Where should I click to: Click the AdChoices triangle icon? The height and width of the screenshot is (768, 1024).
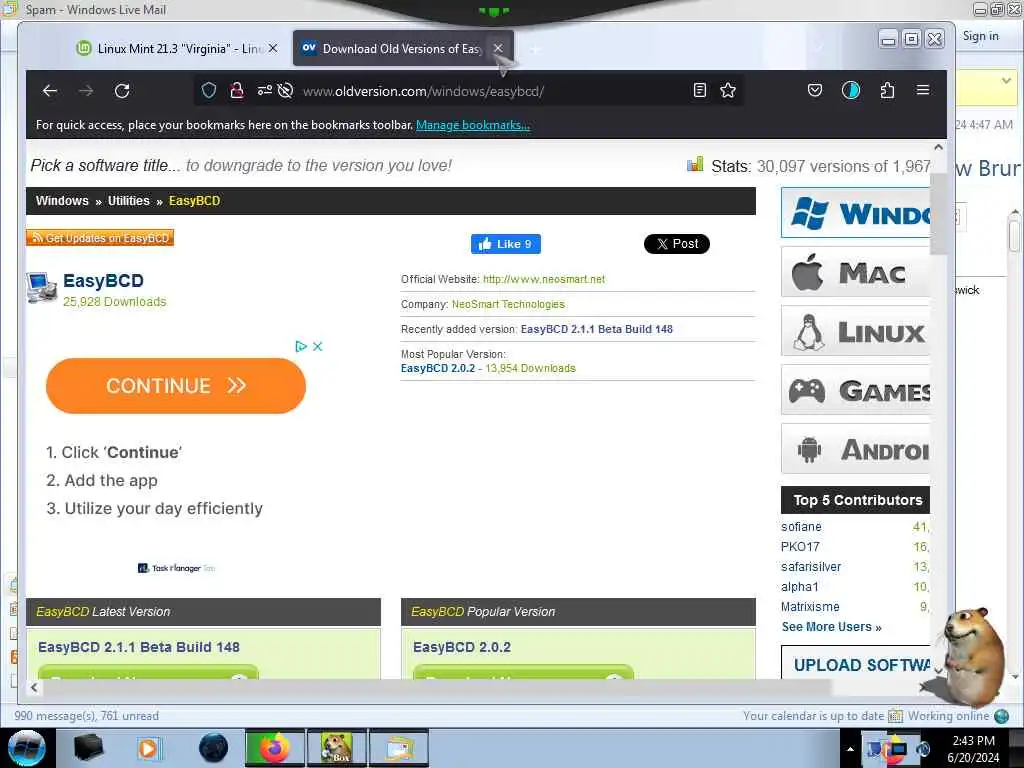point(300,346)
